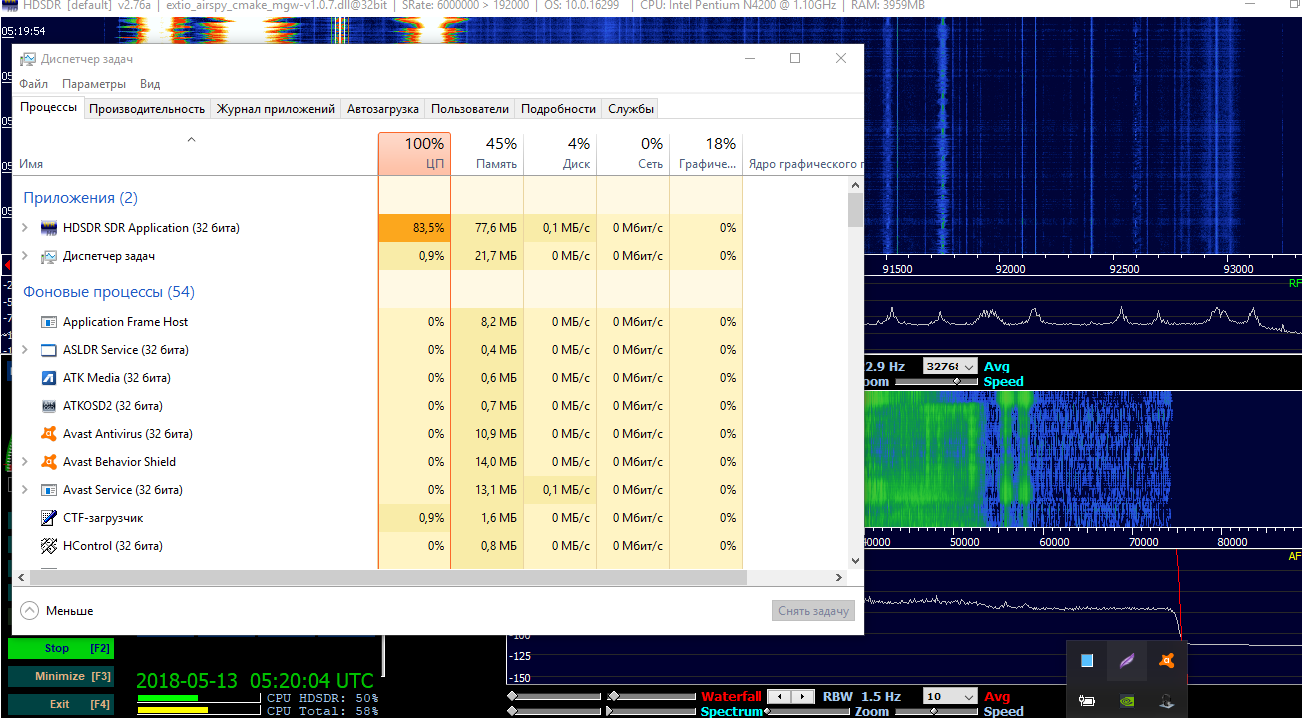Click the Avast Antivirus process icon
Image resolution: width=1302 pixels, height=718 pixels.
[x=49, y=434]
